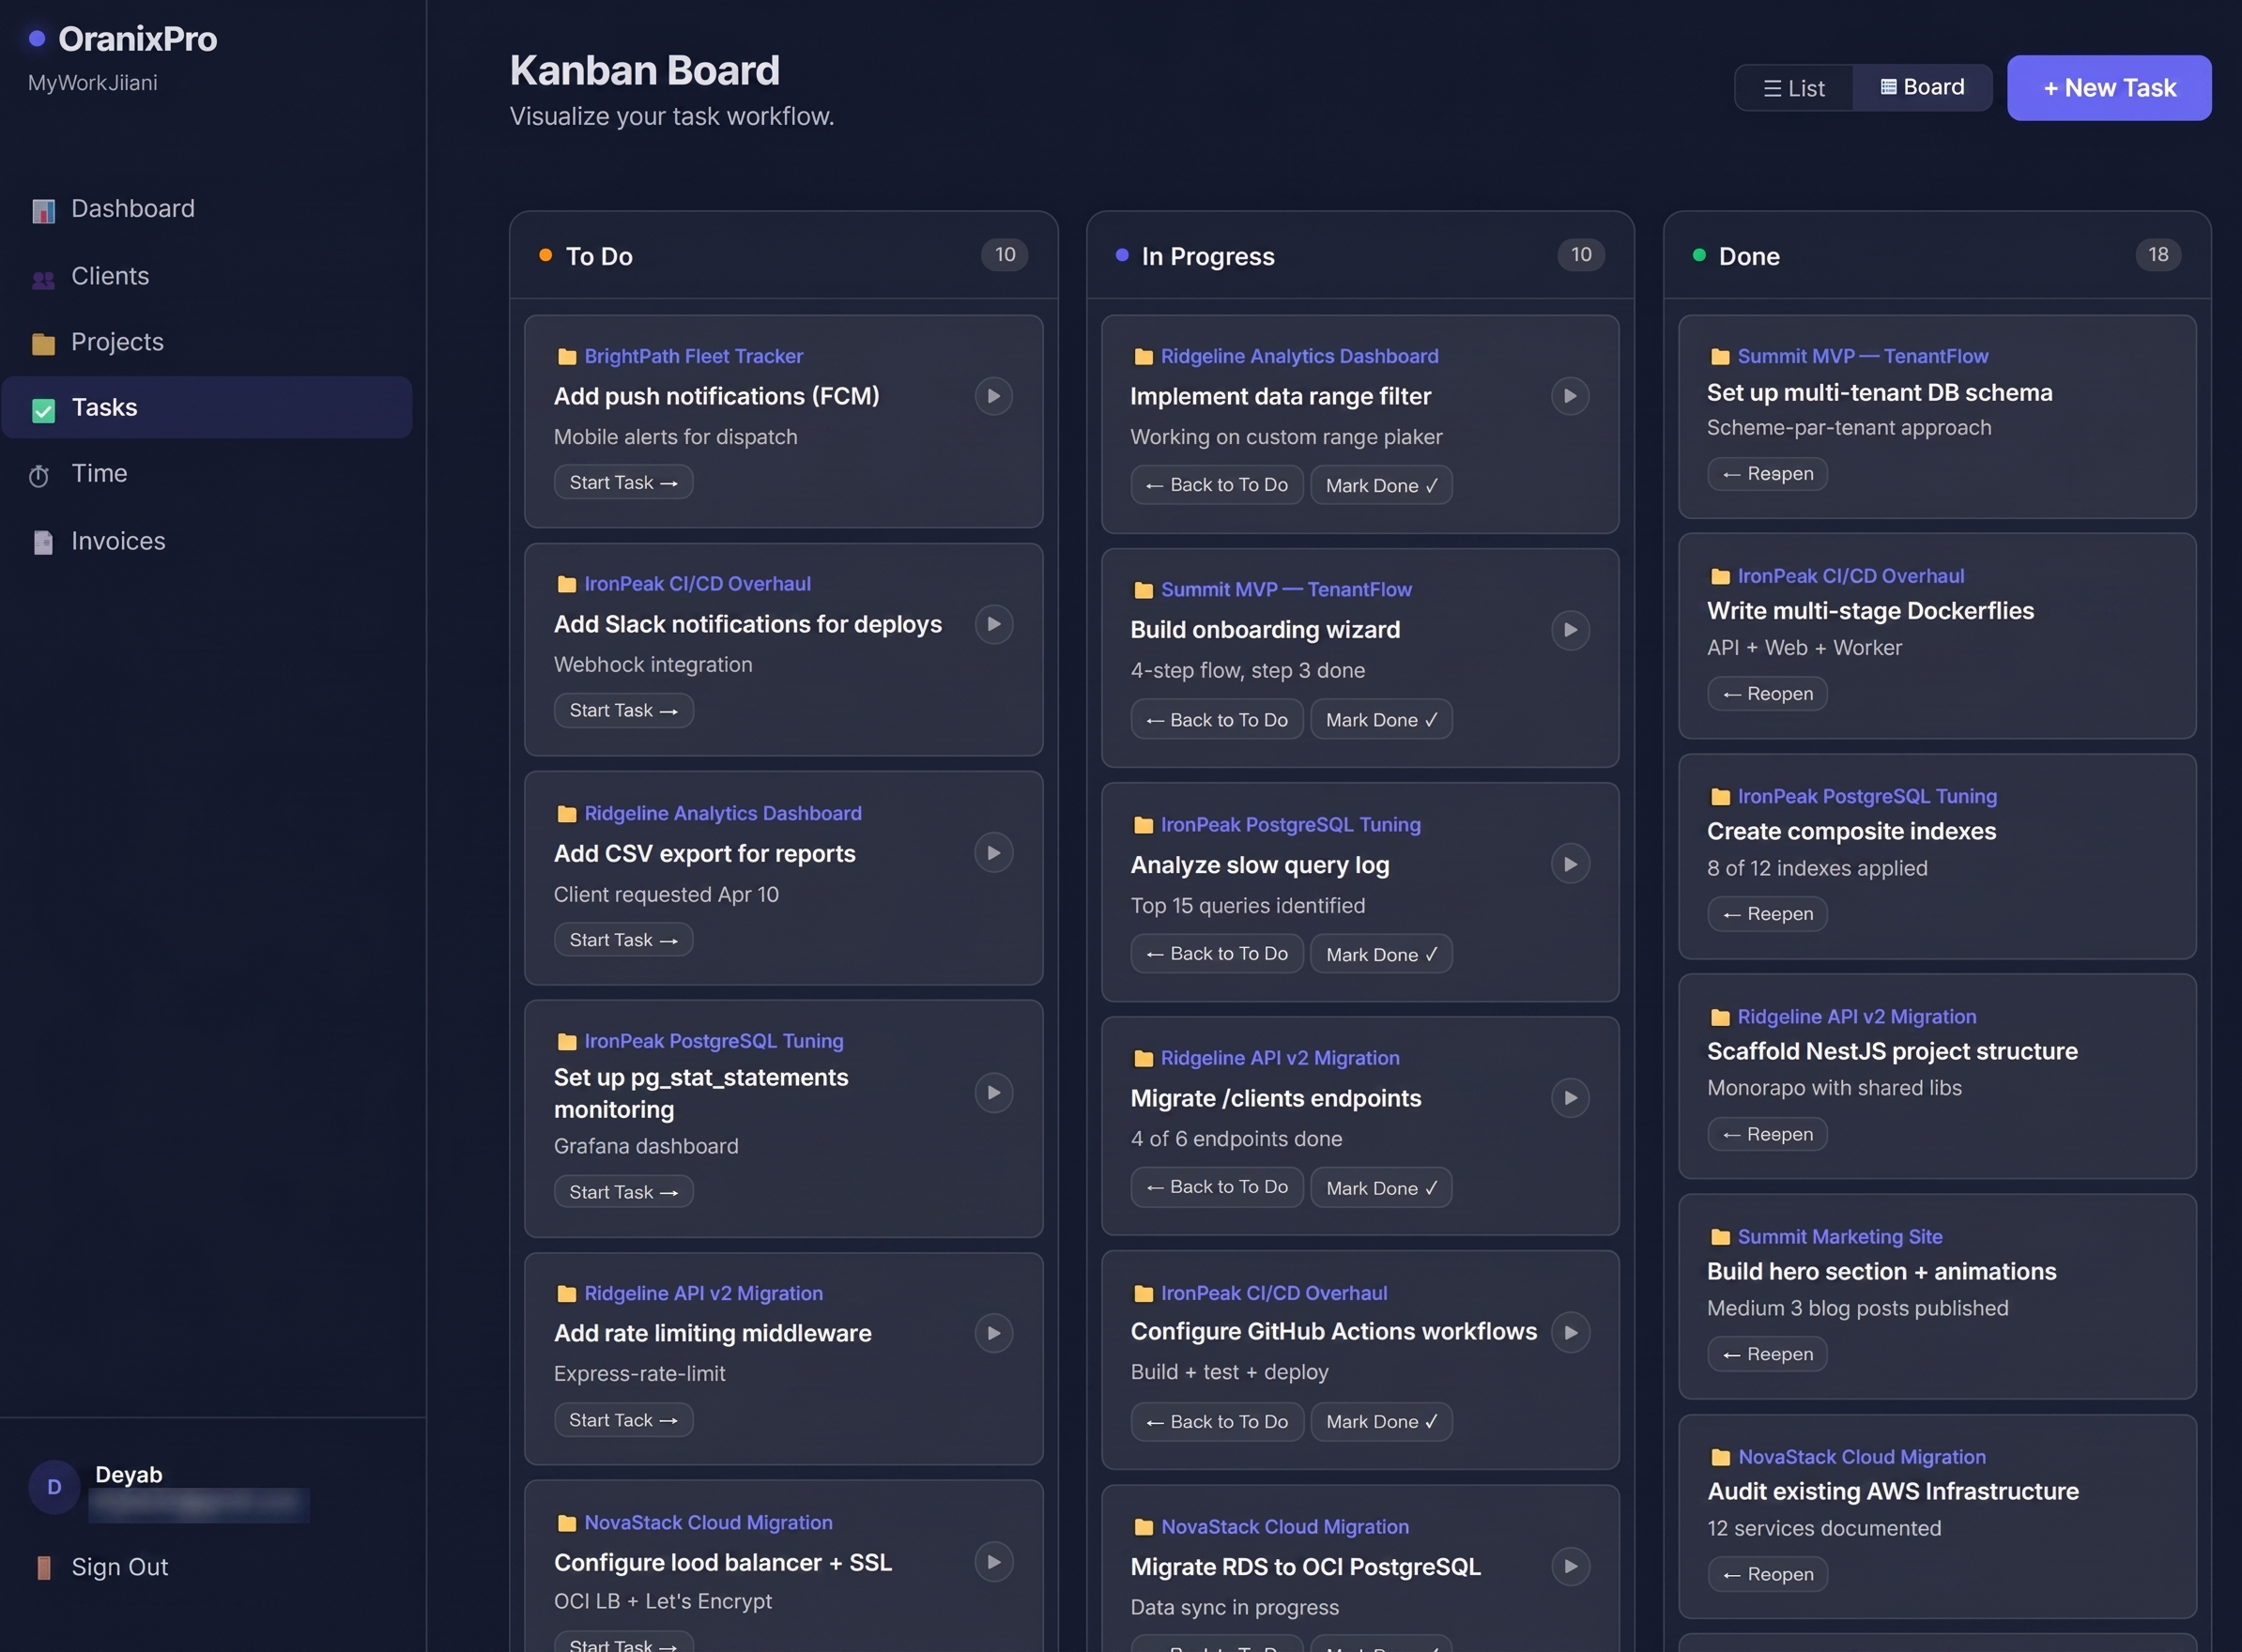
Task: Create a task with + New Task
Action: click(2108, 87)
